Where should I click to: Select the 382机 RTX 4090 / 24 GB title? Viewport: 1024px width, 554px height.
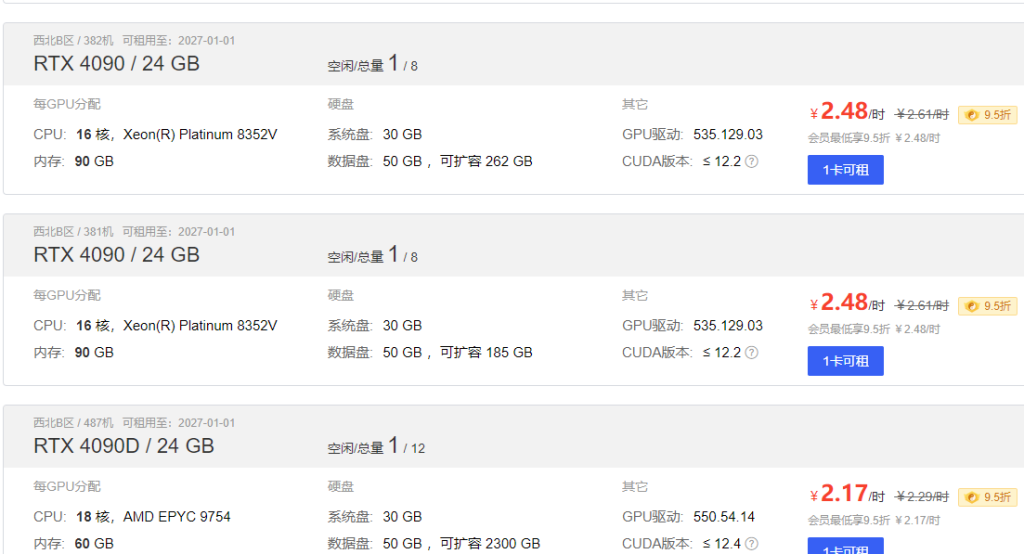pyautogui.click(x=116, y=64)
